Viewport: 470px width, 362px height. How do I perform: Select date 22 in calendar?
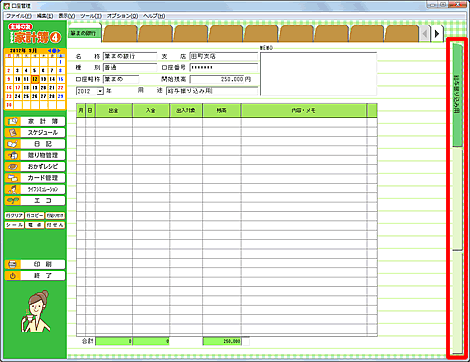[x=60, y=88]
